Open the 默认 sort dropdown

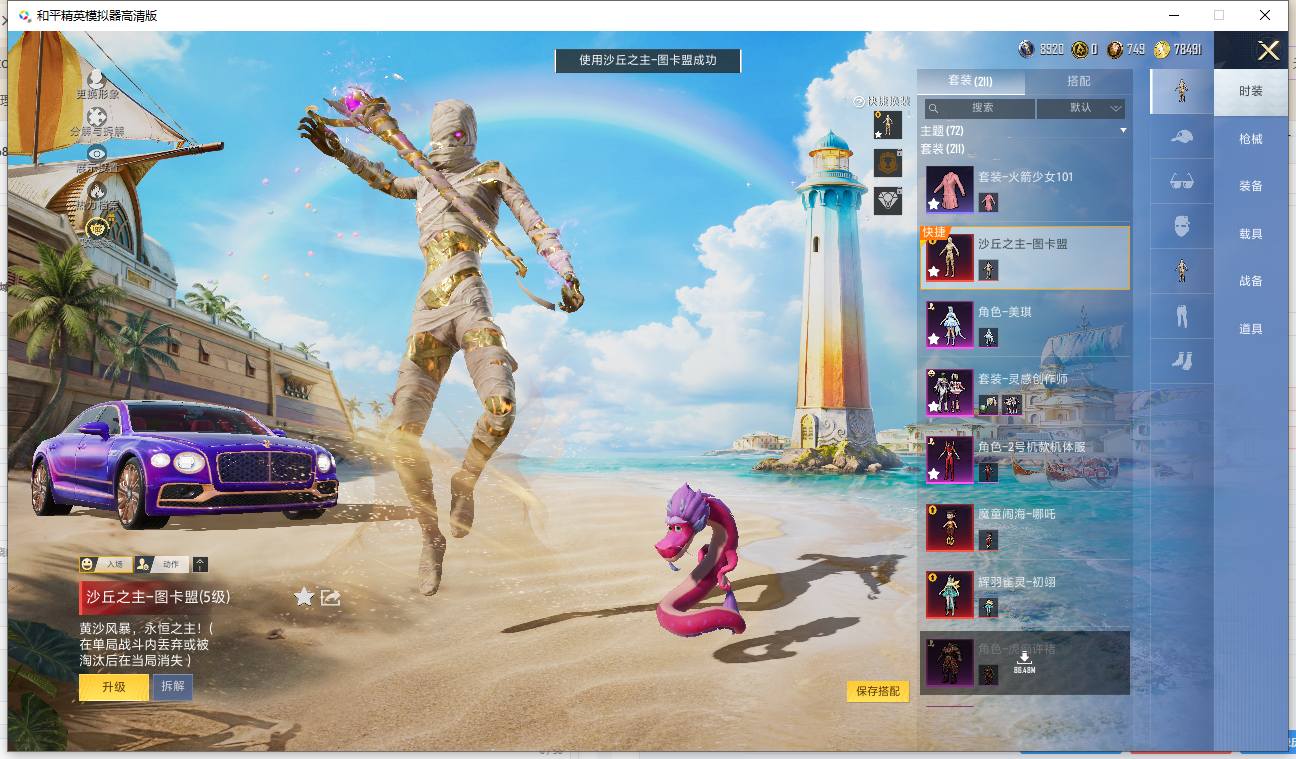(1081, 108)
